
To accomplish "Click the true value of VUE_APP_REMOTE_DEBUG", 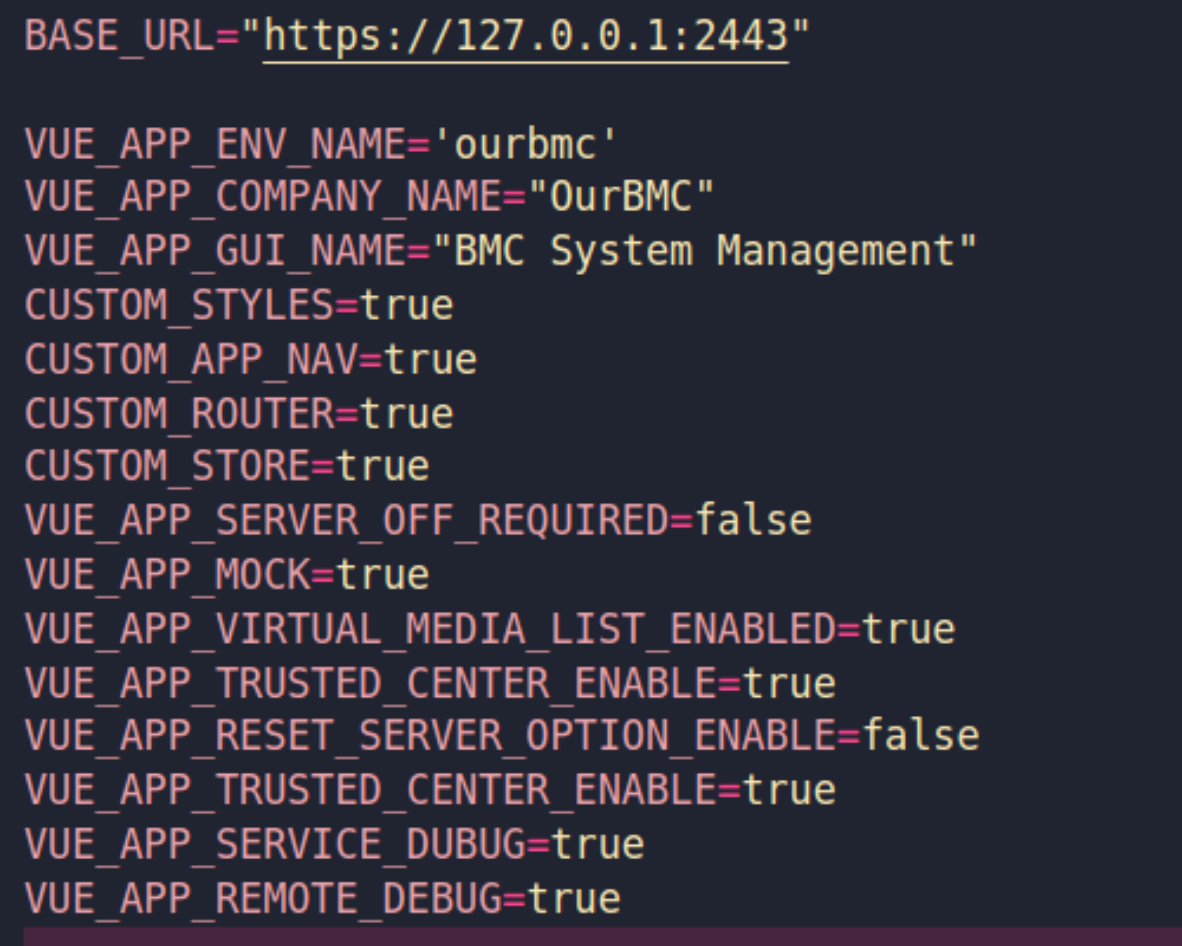I will point(574,898).
